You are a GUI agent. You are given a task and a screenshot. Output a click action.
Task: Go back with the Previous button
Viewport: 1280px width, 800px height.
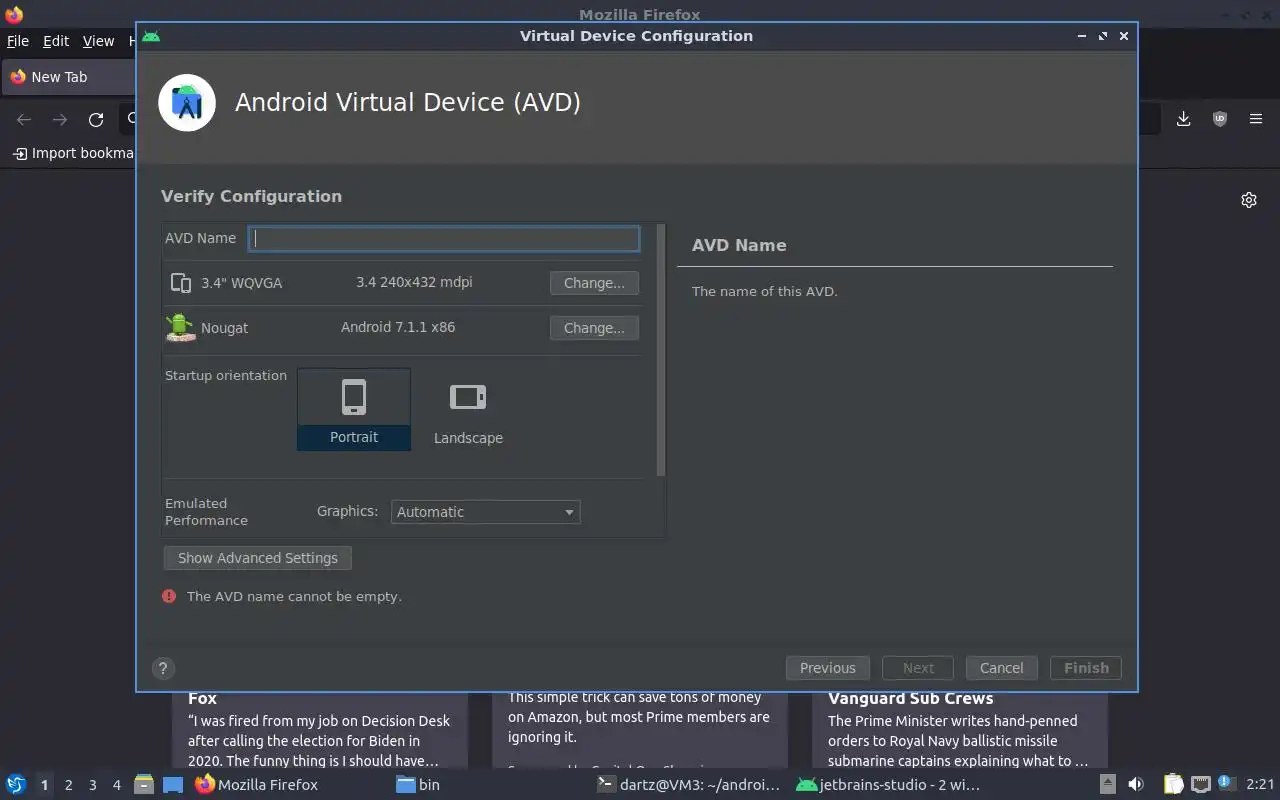tap(828, 668)
